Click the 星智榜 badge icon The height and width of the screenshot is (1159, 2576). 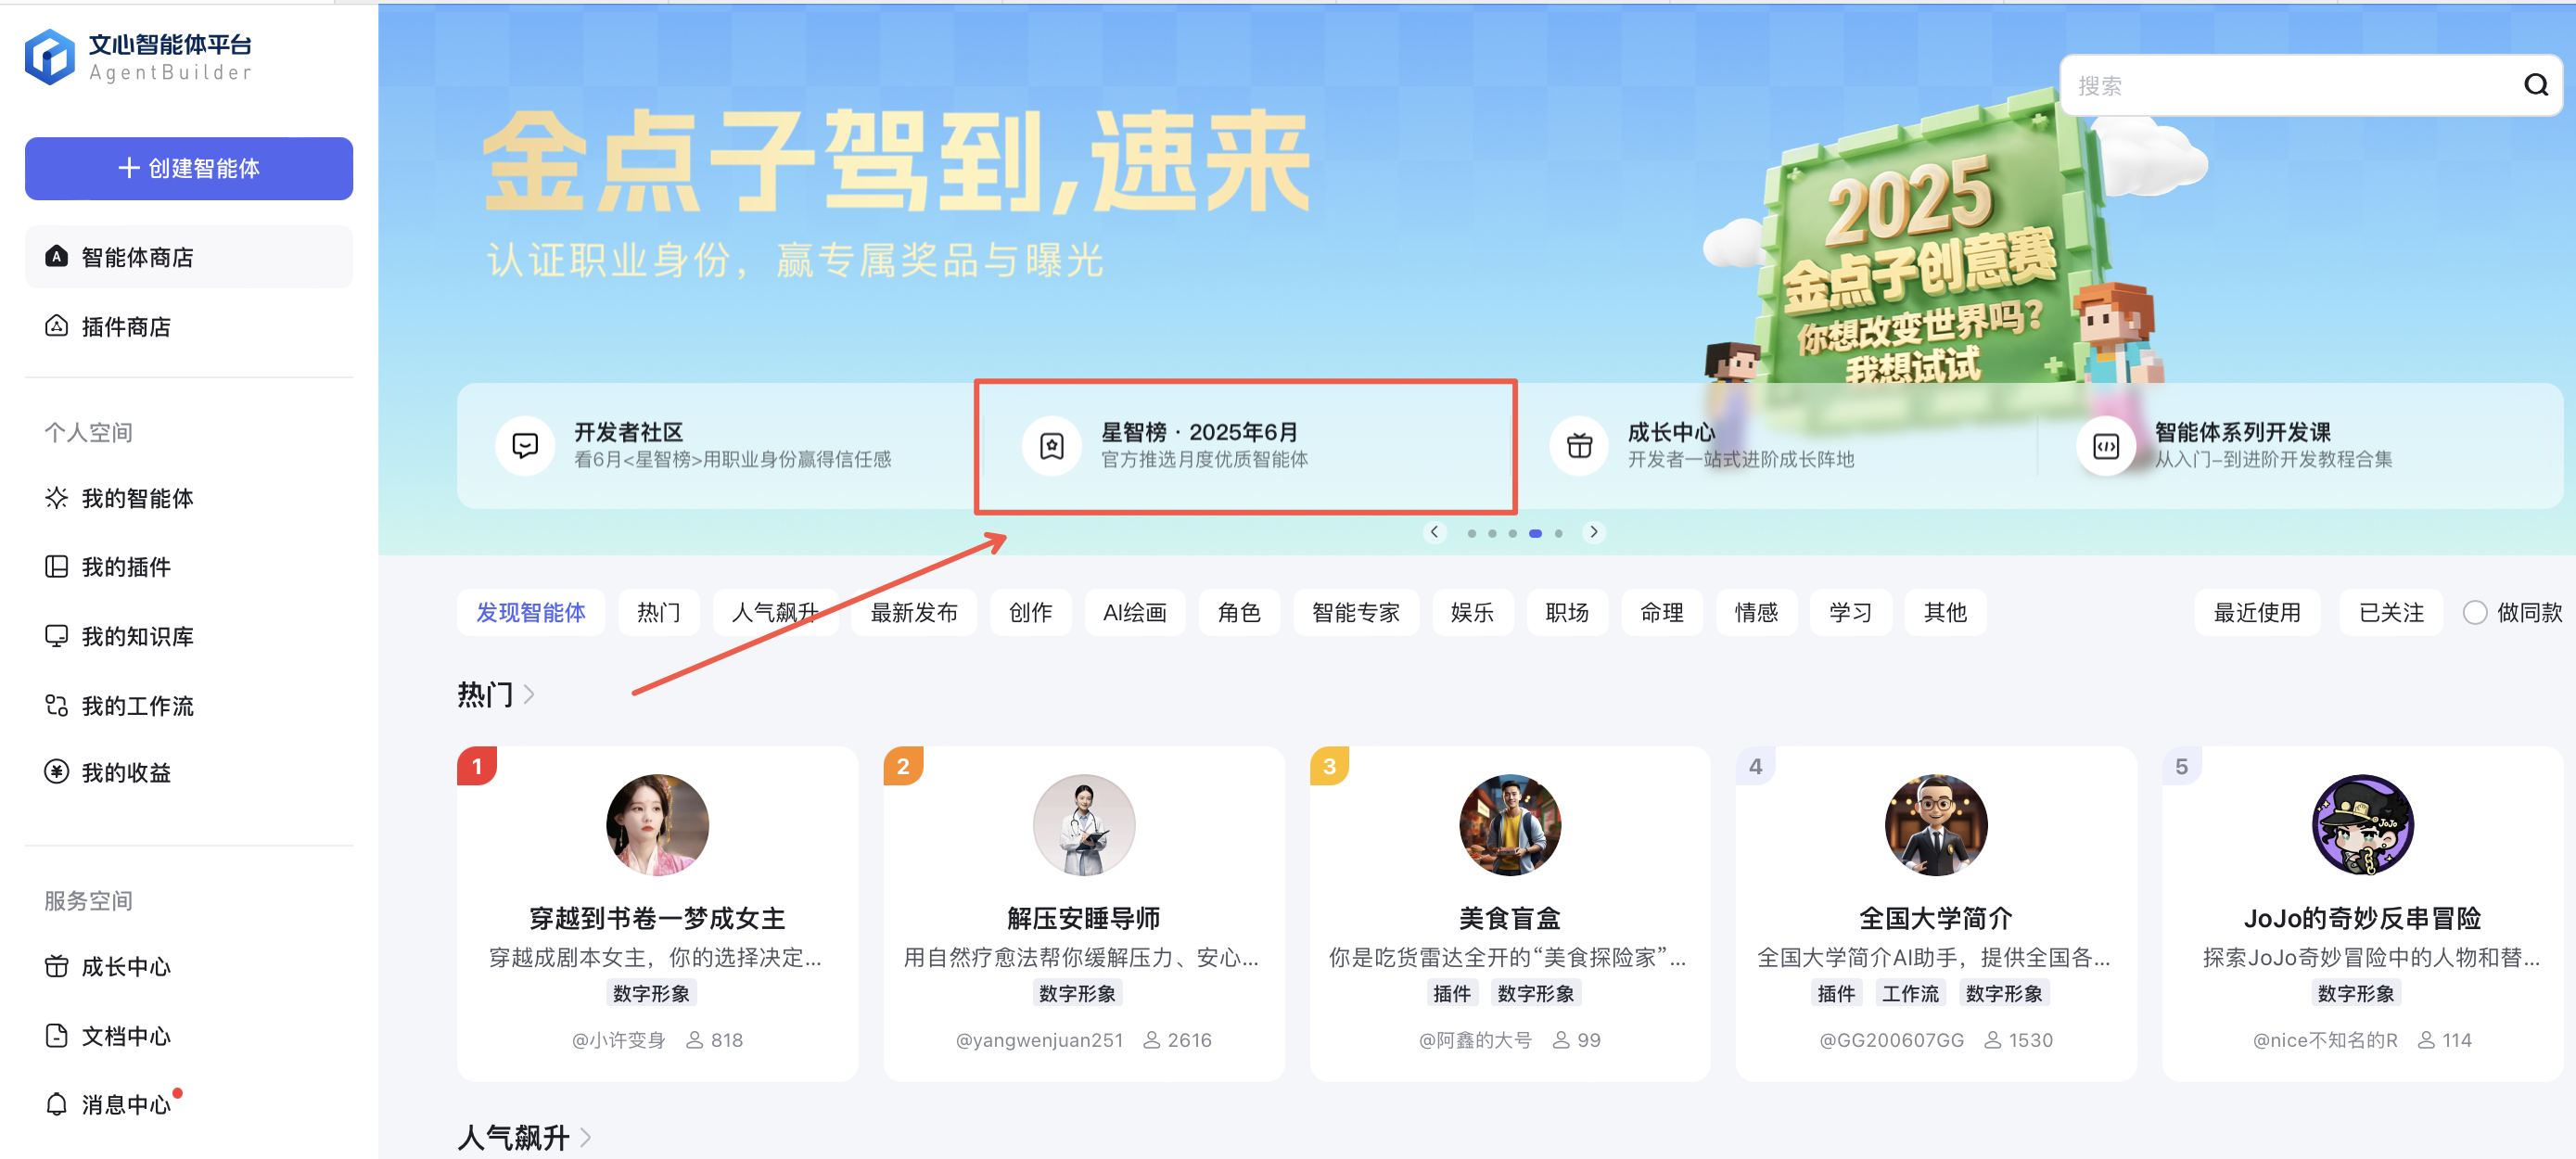(1052, 445)
